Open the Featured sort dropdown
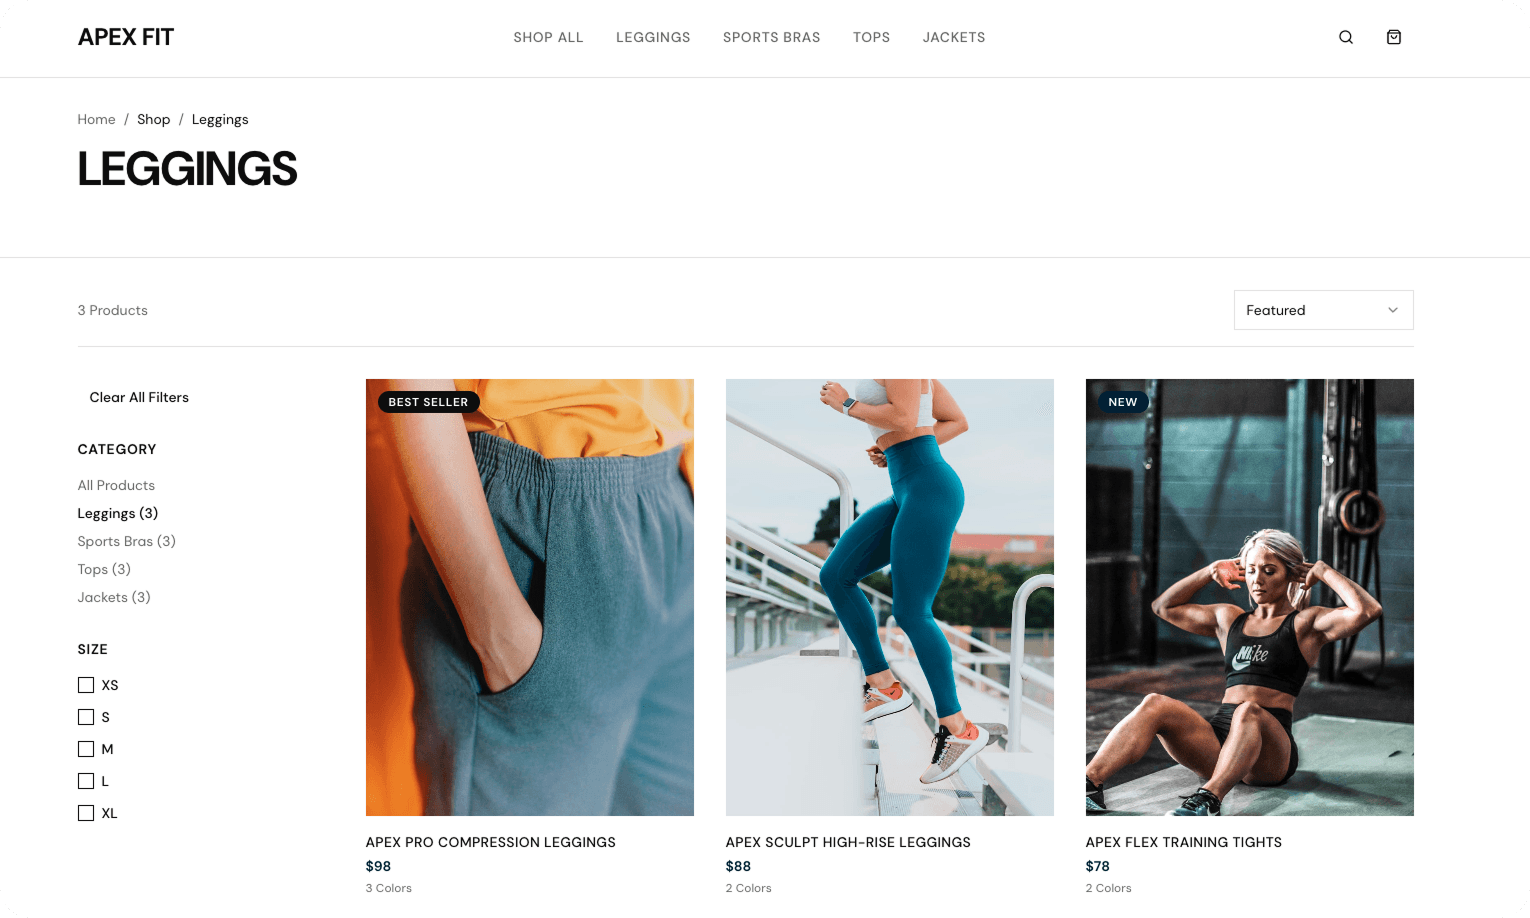The image size is (1530, 918). coord(1323,310)
